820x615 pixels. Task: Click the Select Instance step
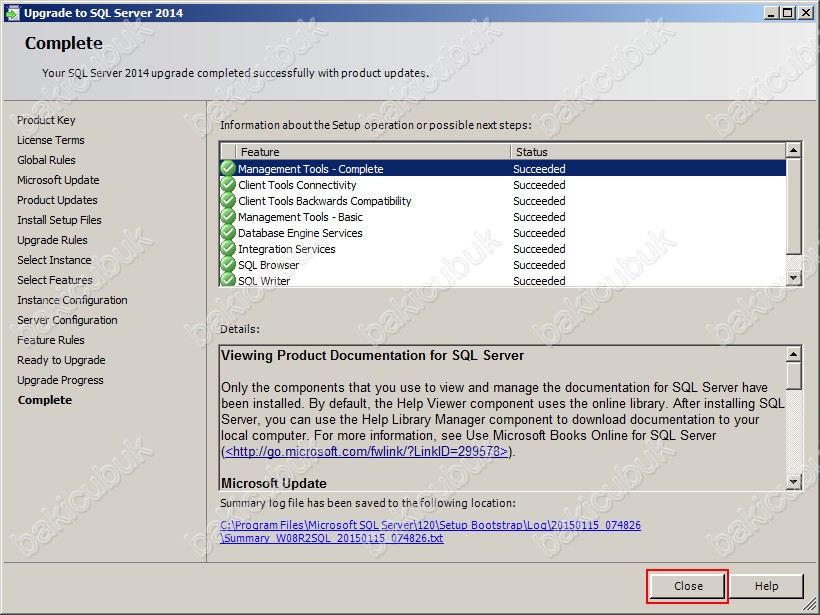tap(54, 260)
